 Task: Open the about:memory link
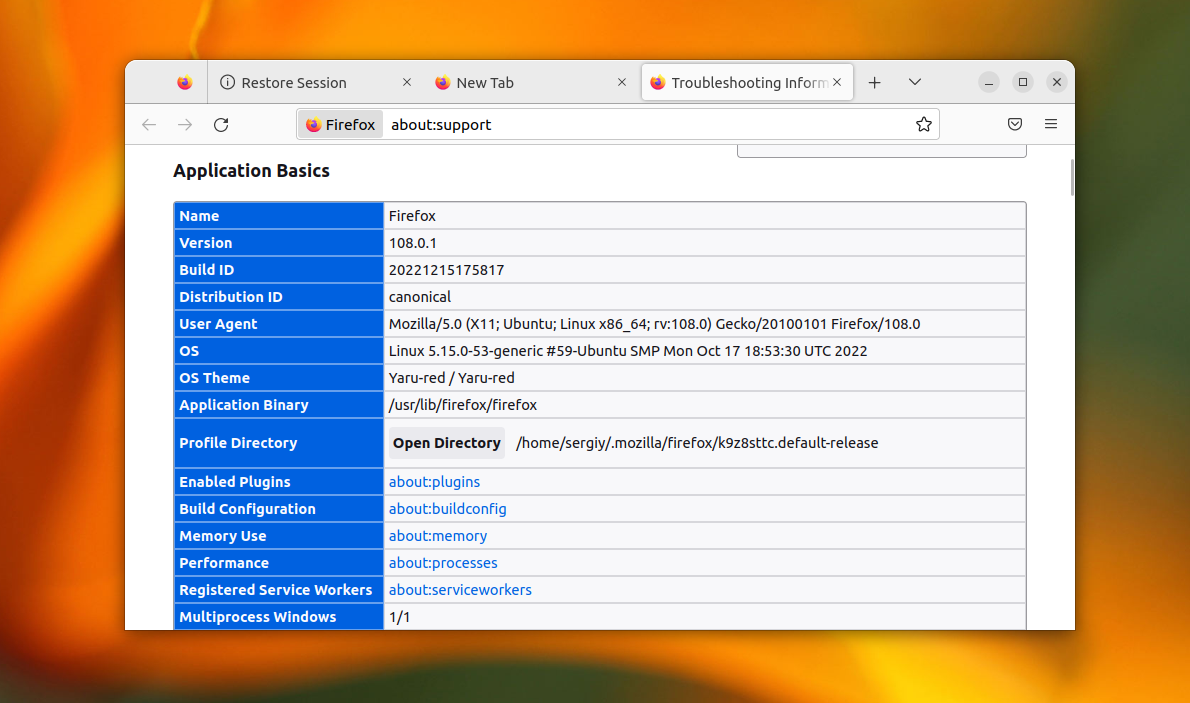(x=438, y=536)
